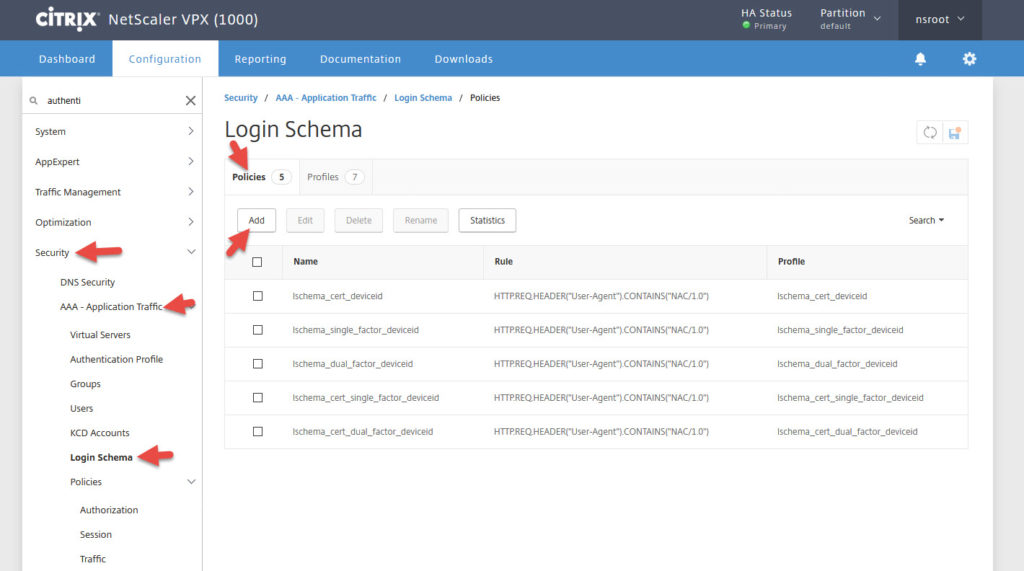The height and width of the screenshot is (571, 1024).
Task: Open the Search dropdown above the table
Action: (926, 220)
